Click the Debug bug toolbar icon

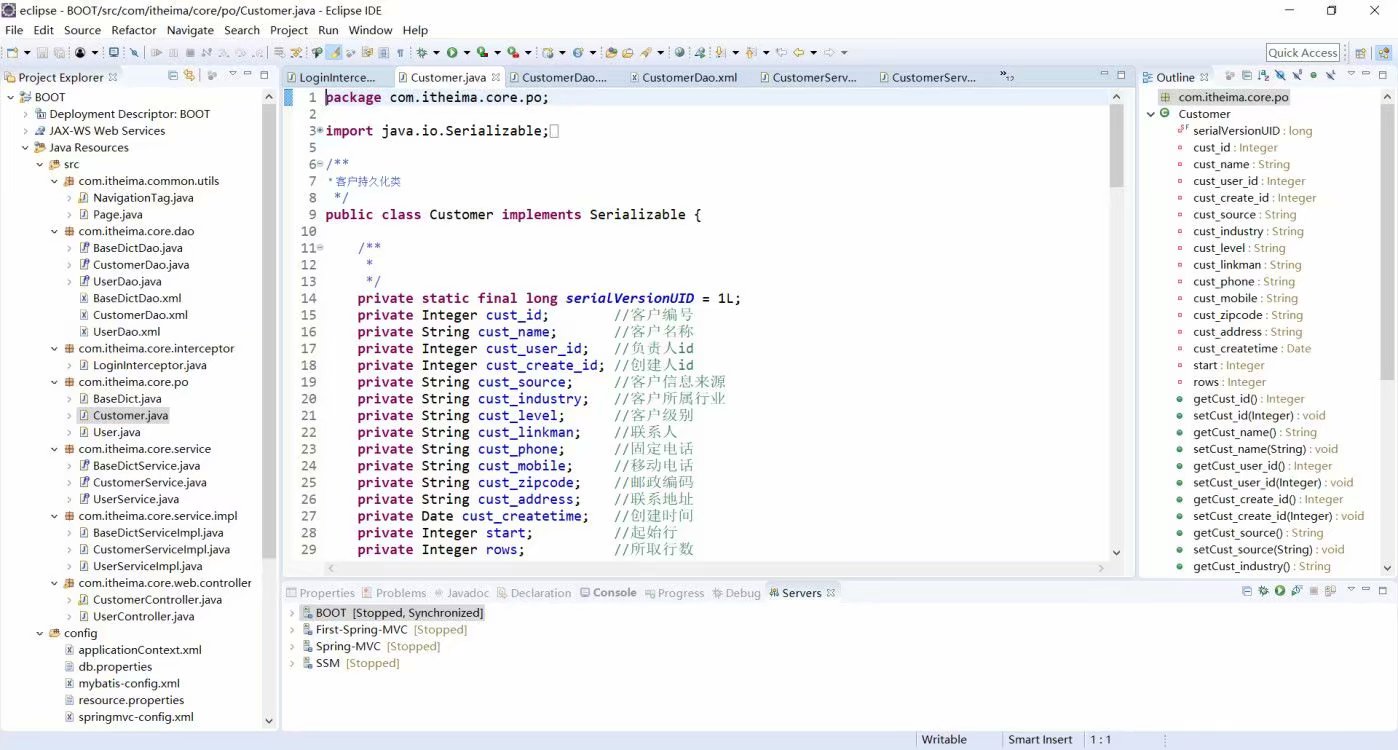421,52
